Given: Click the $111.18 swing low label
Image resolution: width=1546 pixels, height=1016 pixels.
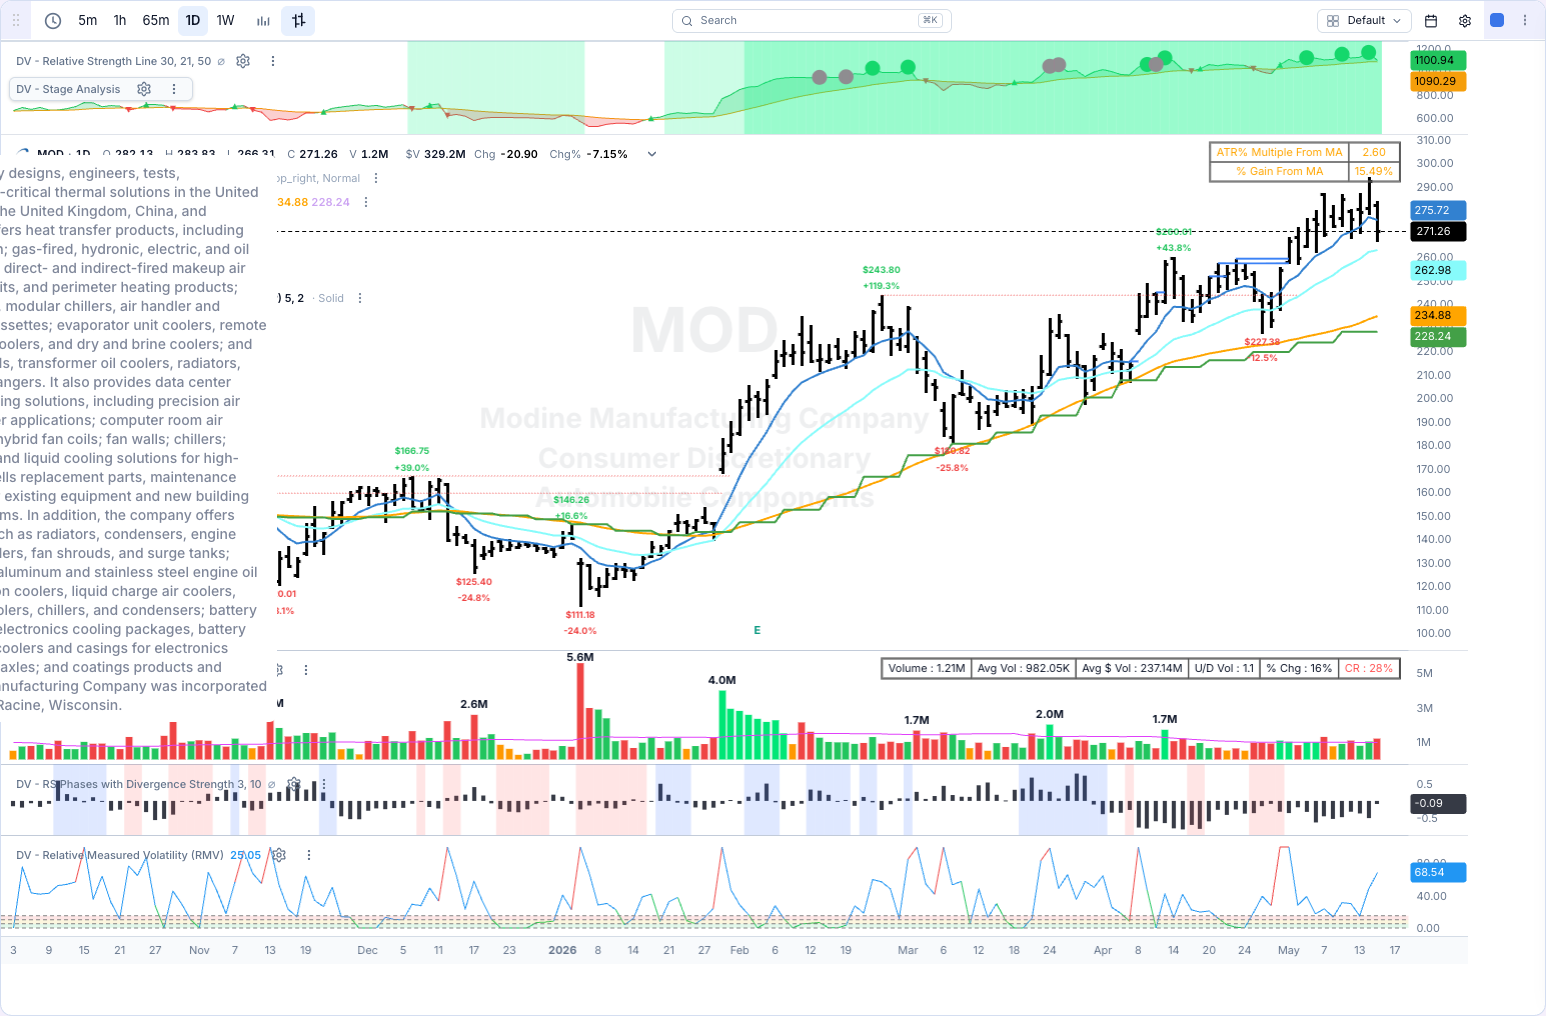Looking at the screenshot, I should tap(580, 614).
